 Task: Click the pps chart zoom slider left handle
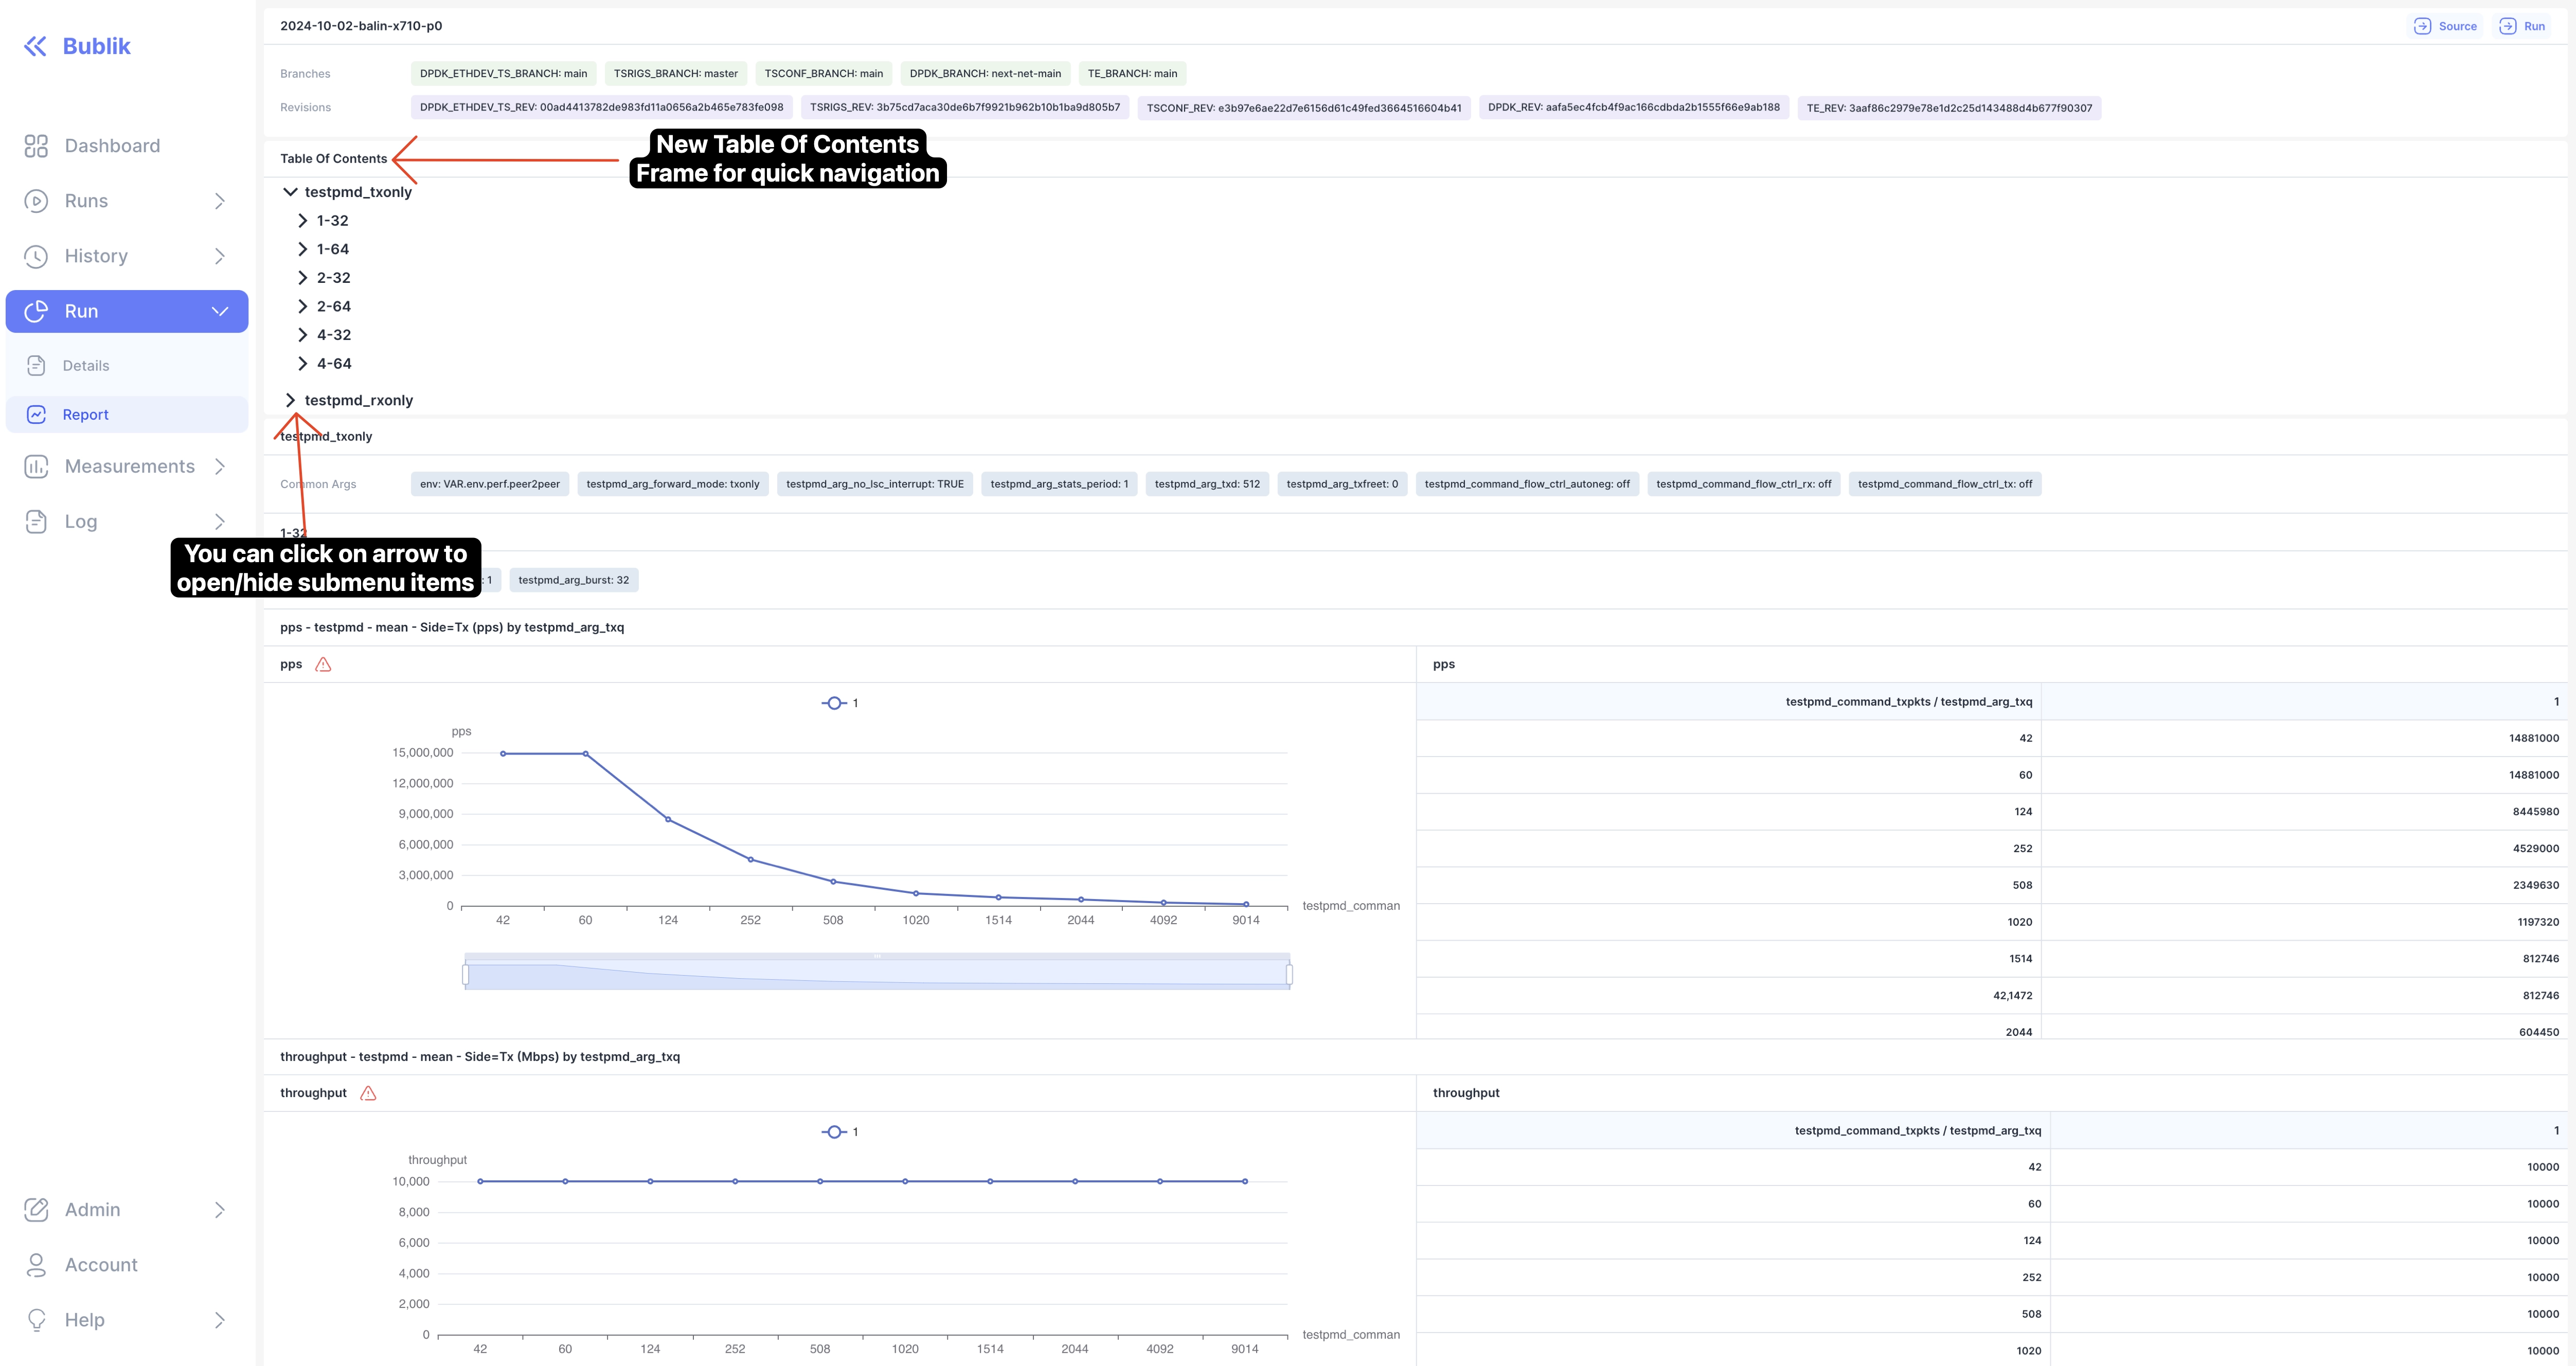tap(465, 974)
